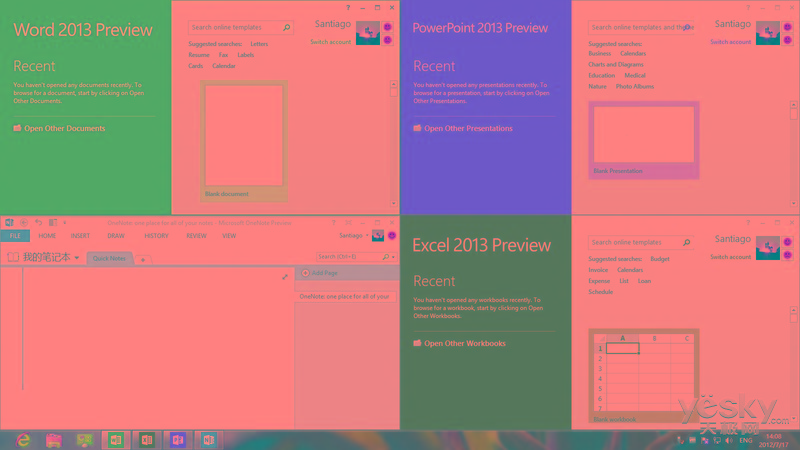Click the undo arrow in OneNote title bar
The height and width of the screenshot is (450, 800).
[x=38, y=222]
